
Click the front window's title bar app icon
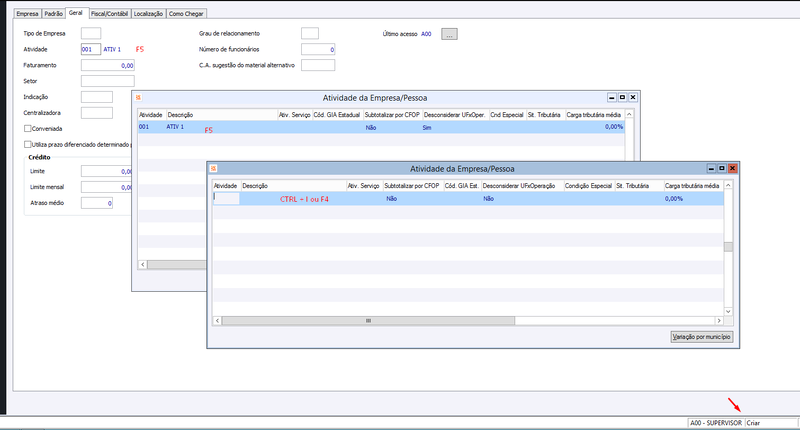[214, 168]
